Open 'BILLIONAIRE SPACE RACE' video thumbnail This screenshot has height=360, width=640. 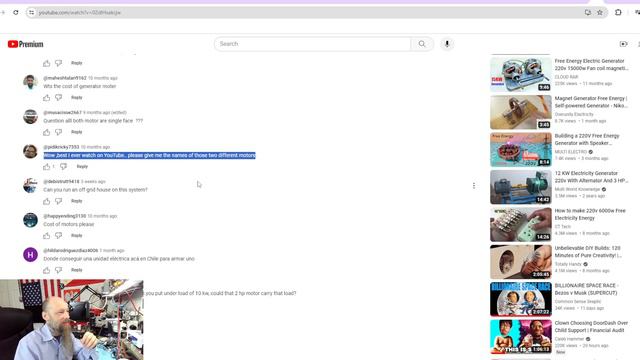click(520, 299)
